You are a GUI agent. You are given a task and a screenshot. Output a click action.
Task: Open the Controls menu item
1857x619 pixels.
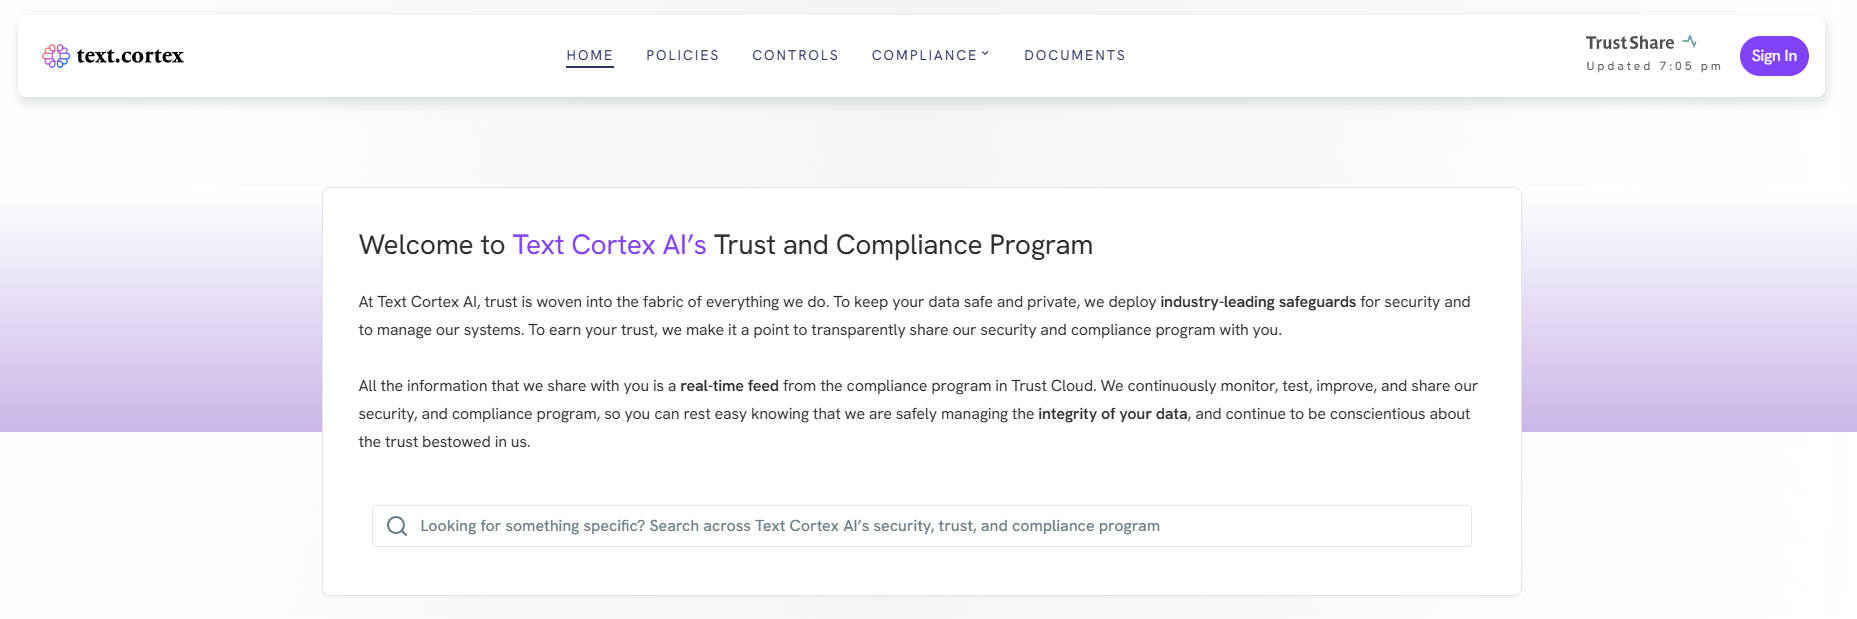[x=796, y=56]
